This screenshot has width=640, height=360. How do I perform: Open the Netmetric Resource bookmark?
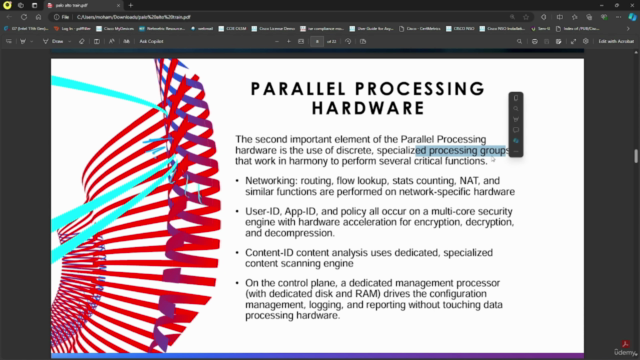tap(162, 29)
